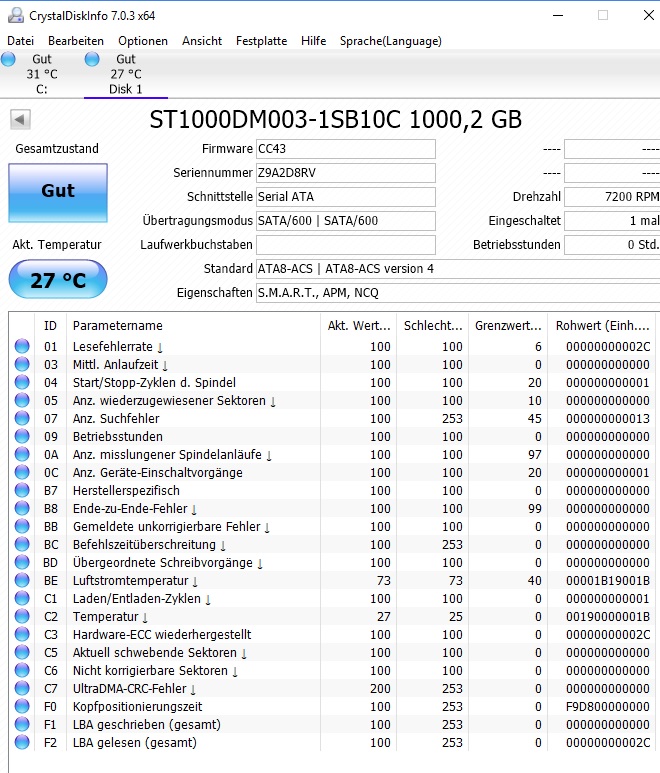Click the status orb for Mittl. Anlaufzeit

point(22,364)
